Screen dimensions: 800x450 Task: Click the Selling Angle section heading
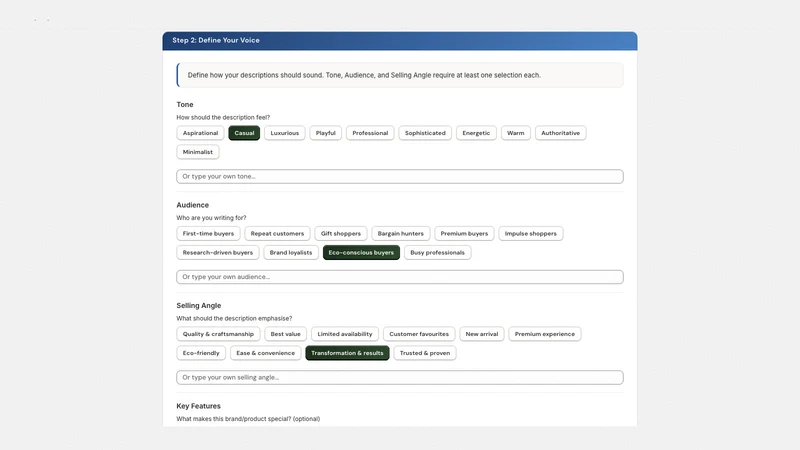coord(198,305)
